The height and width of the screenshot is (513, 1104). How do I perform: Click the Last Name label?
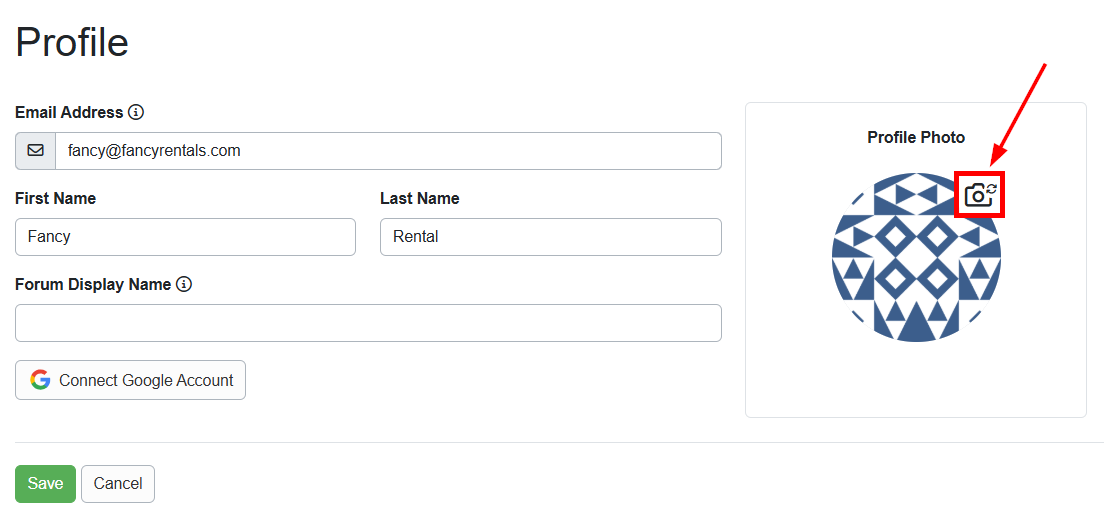(x=420, y=198)
